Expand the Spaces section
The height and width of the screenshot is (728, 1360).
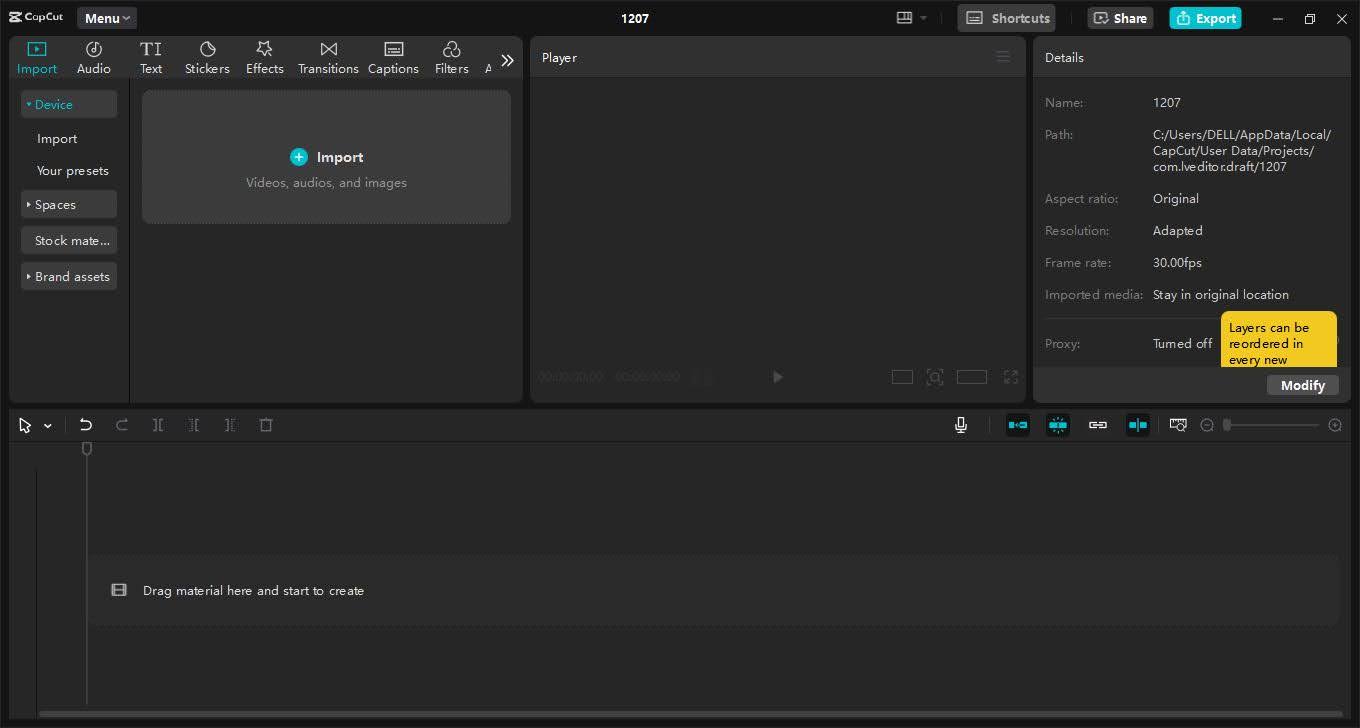click(69, 204)
